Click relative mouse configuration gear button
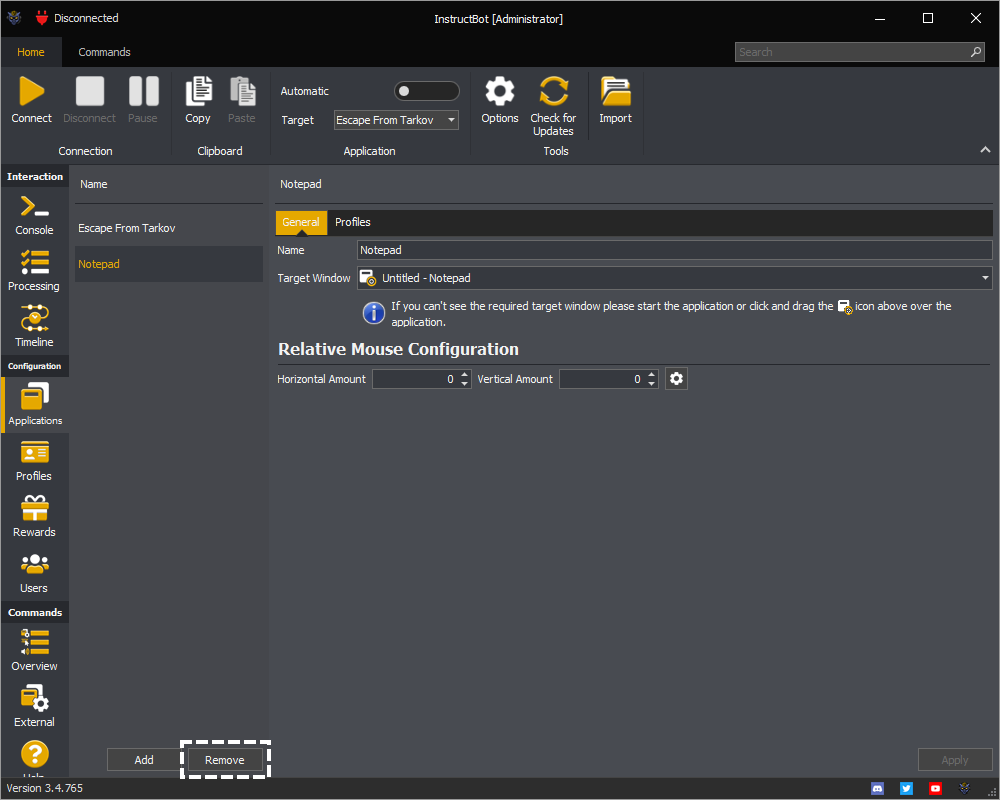Screen dimensions: 1000x800 [676, 379]
